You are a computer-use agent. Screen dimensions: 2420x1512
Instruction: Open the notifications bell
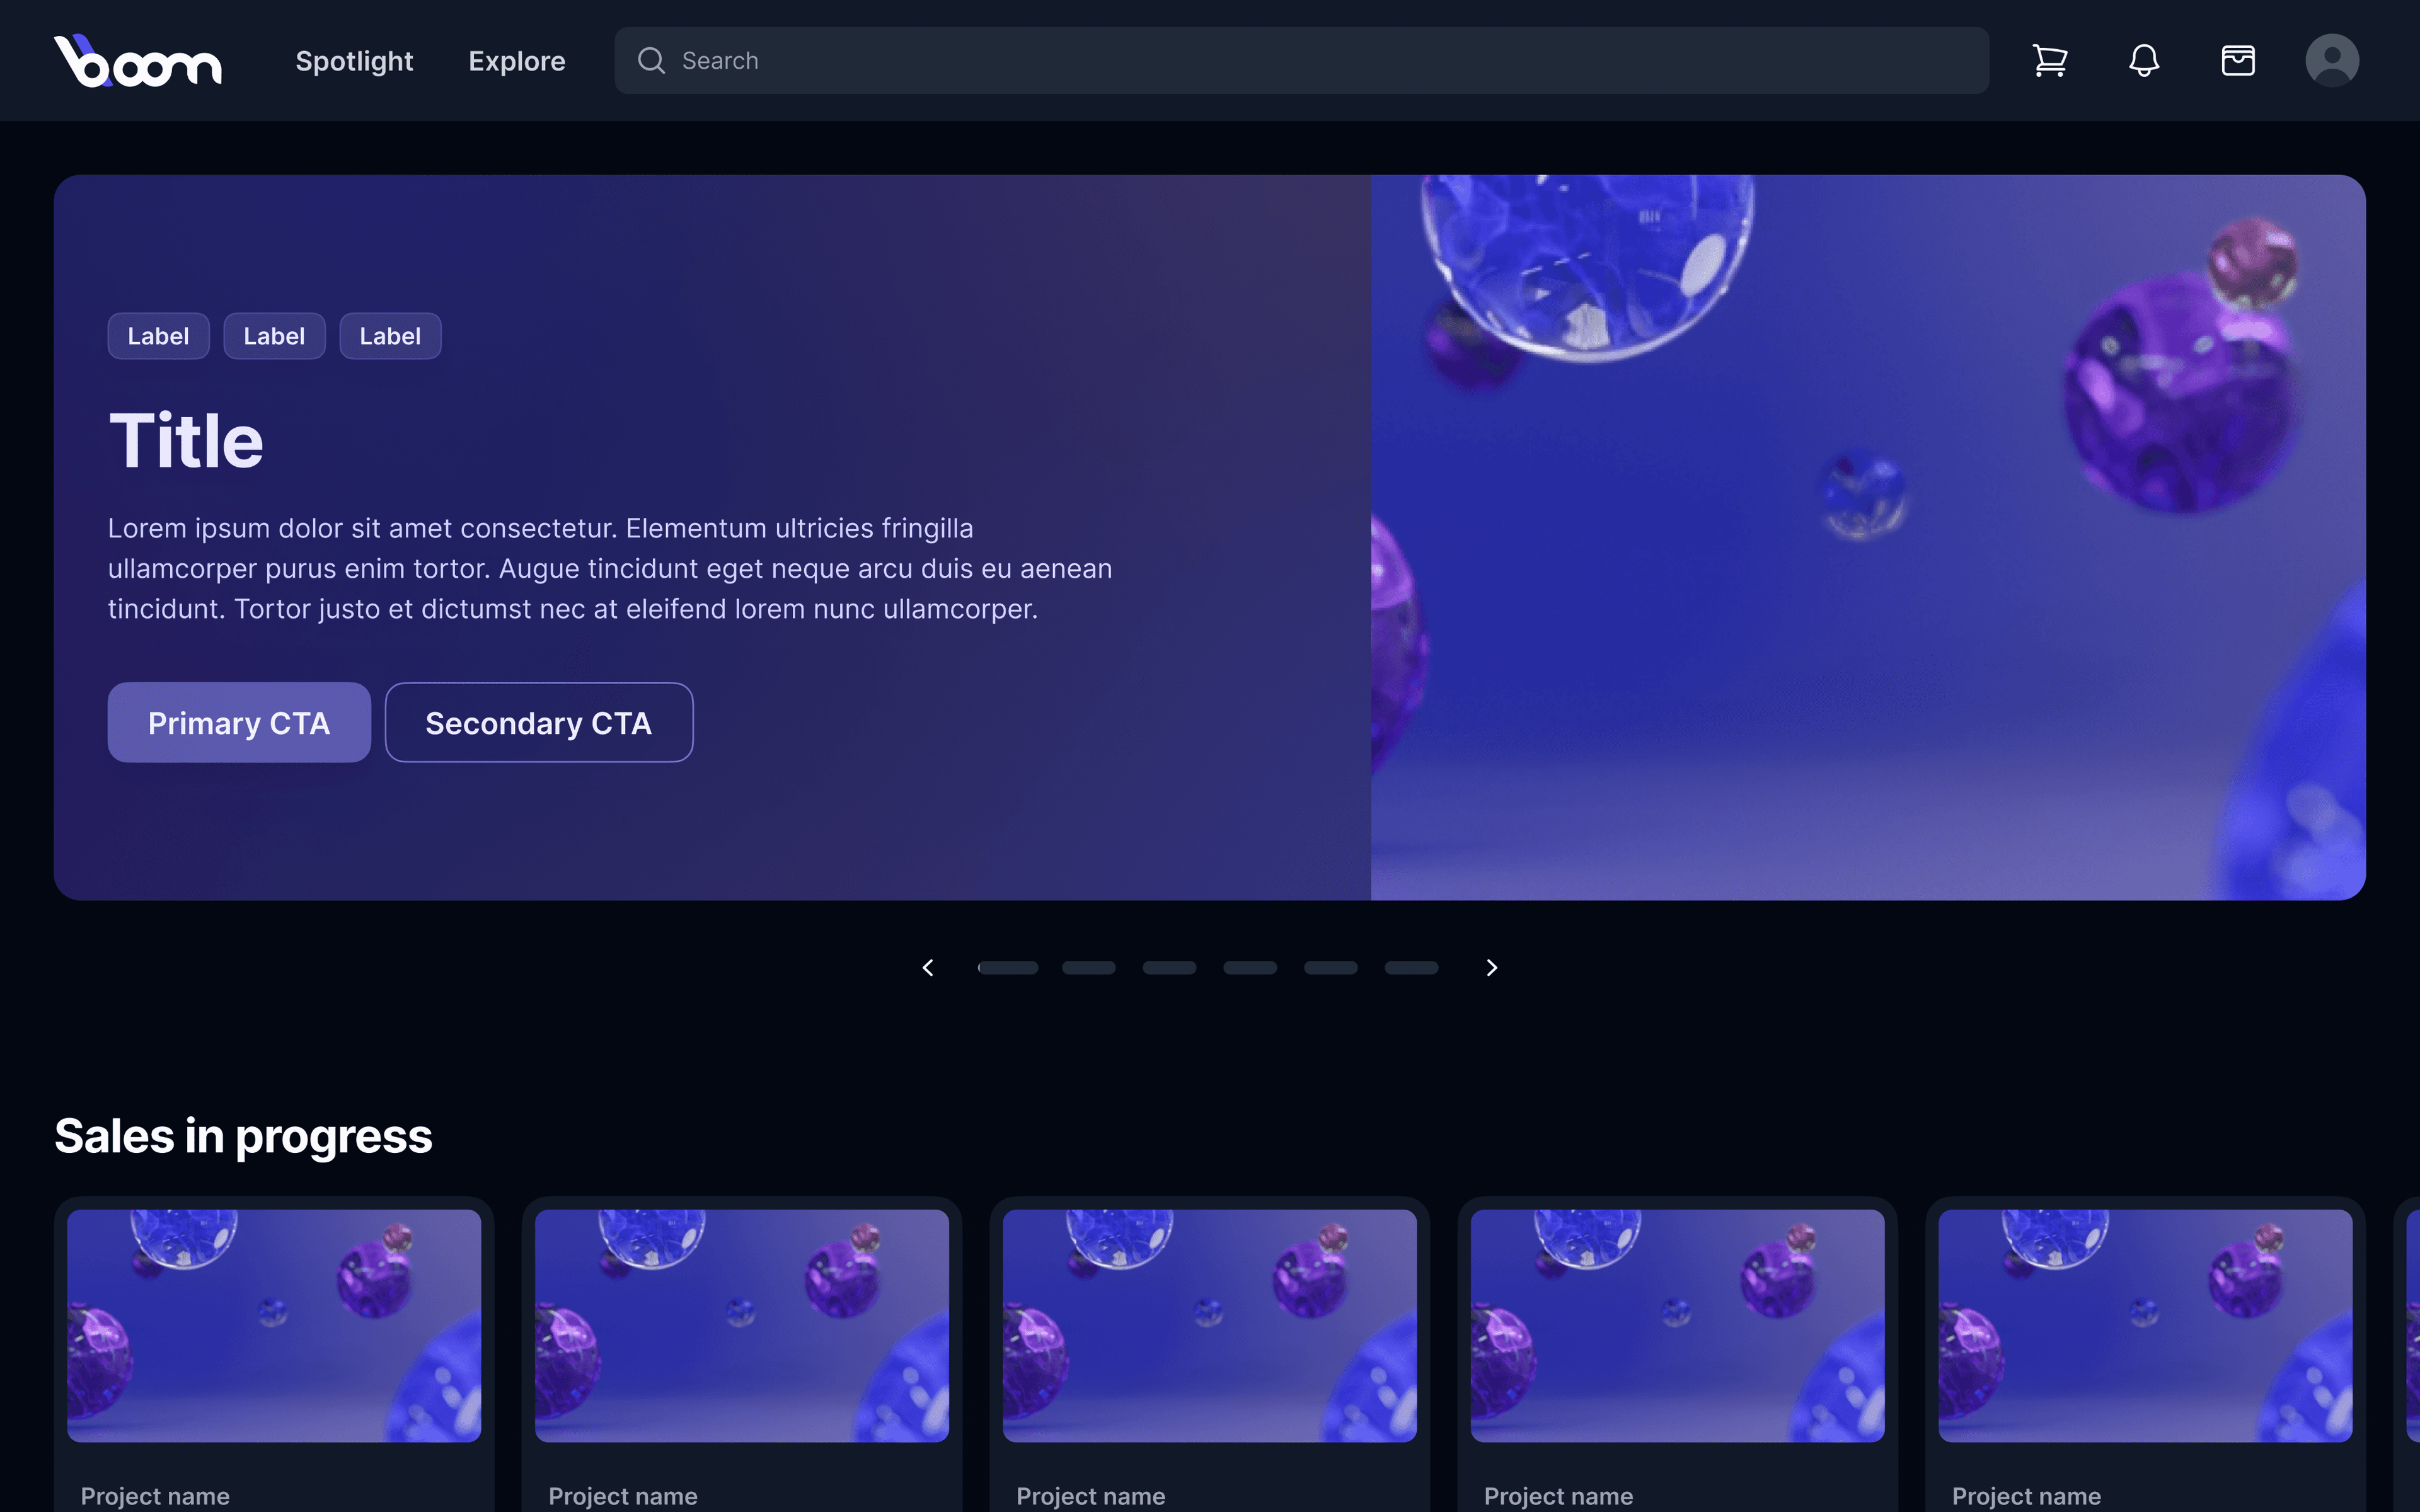2144,61
